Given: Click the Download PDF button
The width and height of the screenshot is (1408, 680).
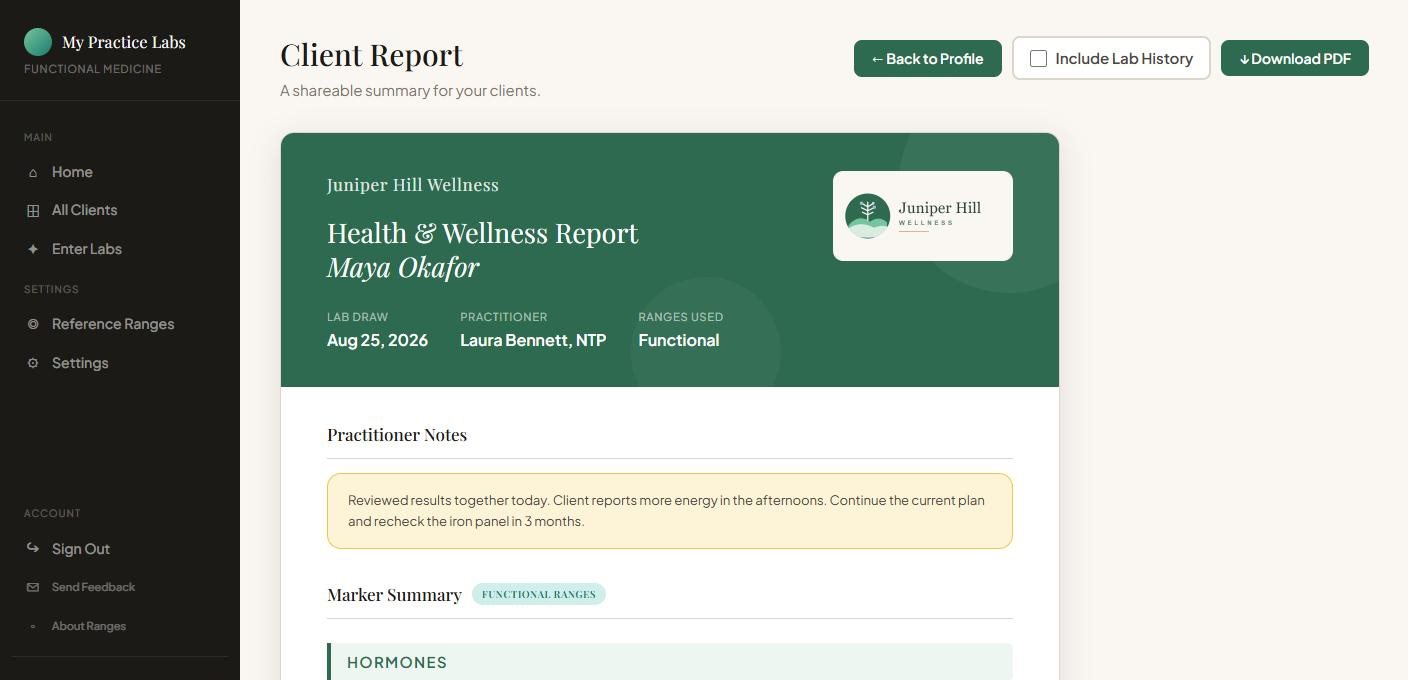Looking at the screenshot, I should (1295, 58).
